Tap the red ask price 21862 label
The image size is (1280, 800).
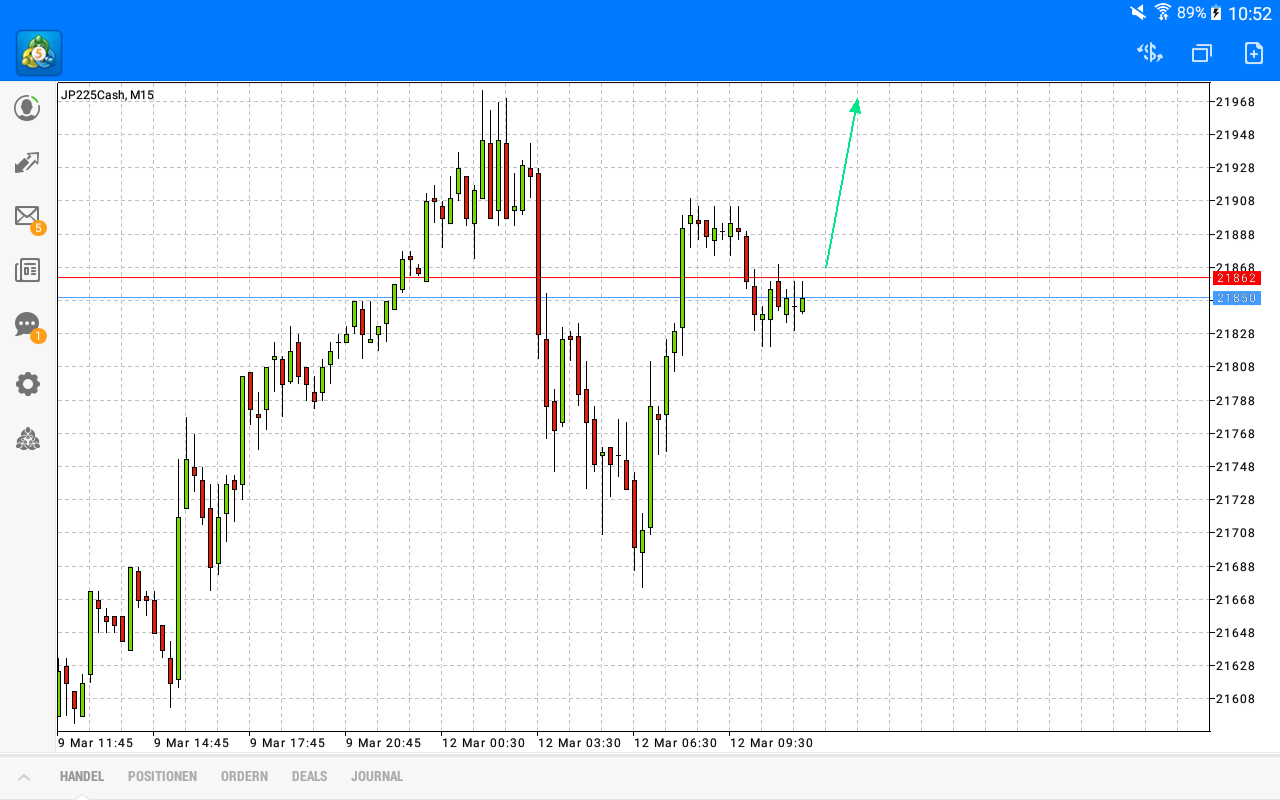(x=1236, y=278)
